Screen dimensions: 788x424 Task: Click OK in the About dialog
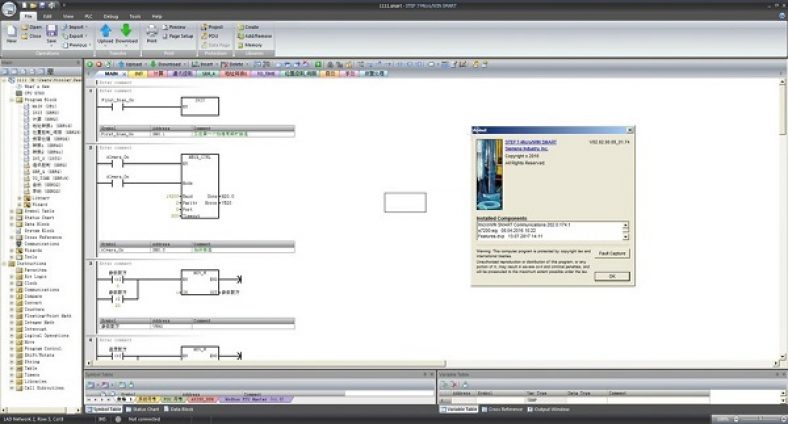click(x=612, y=276)
